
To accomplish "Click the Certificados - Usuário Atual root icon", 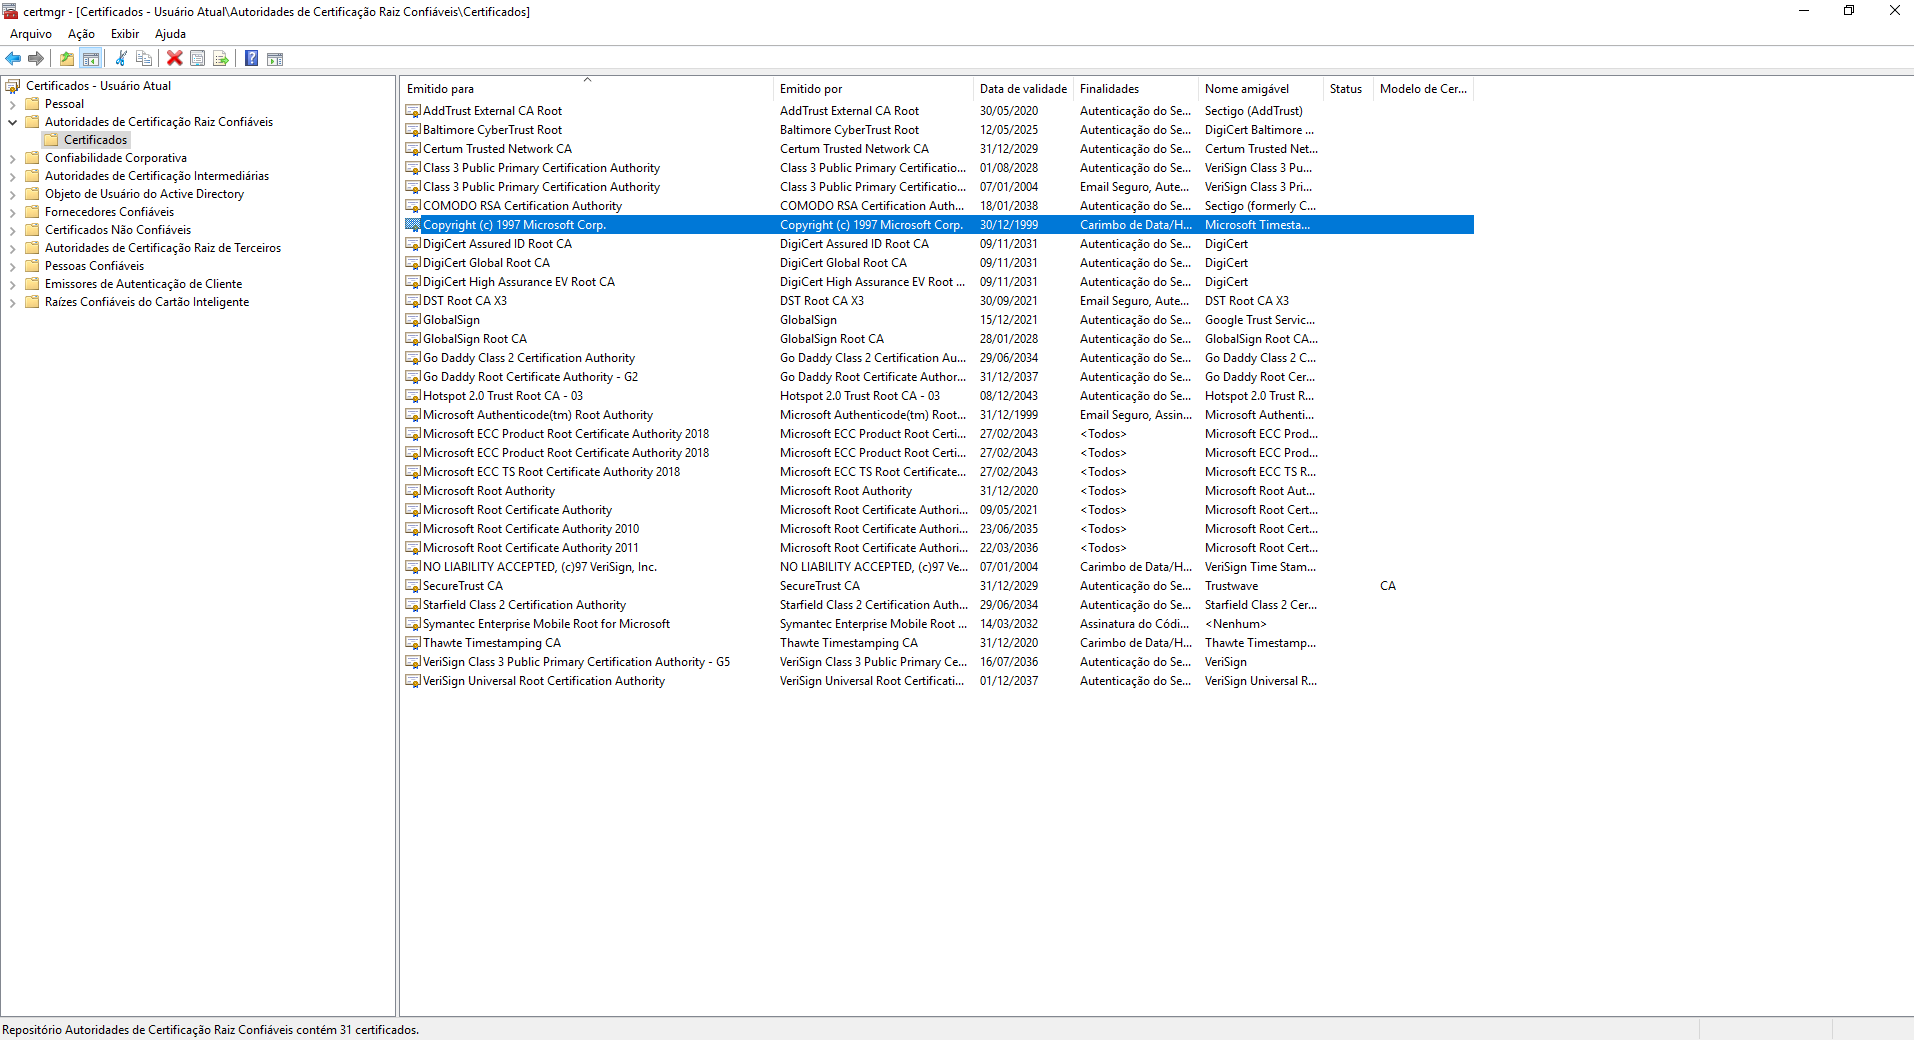I will 13,86.
